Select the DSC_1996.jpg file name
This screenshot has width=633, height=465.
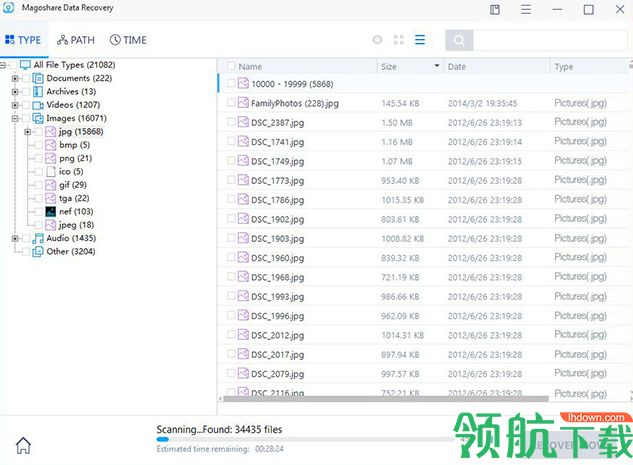(277, 316)
